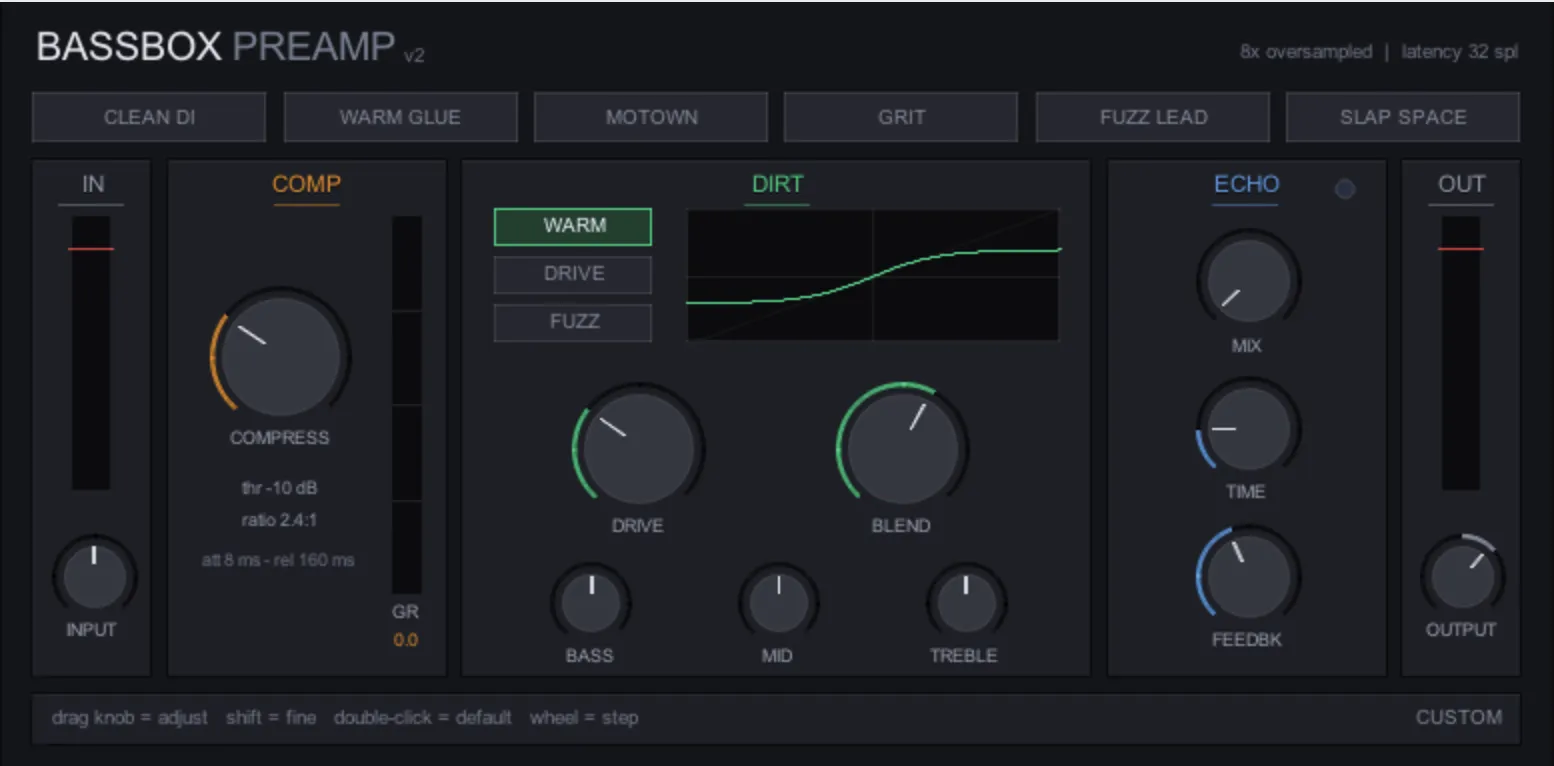This screenshot has height=766, width=1554.
Task: Click the echo TIME knob
Action: 1248,428
